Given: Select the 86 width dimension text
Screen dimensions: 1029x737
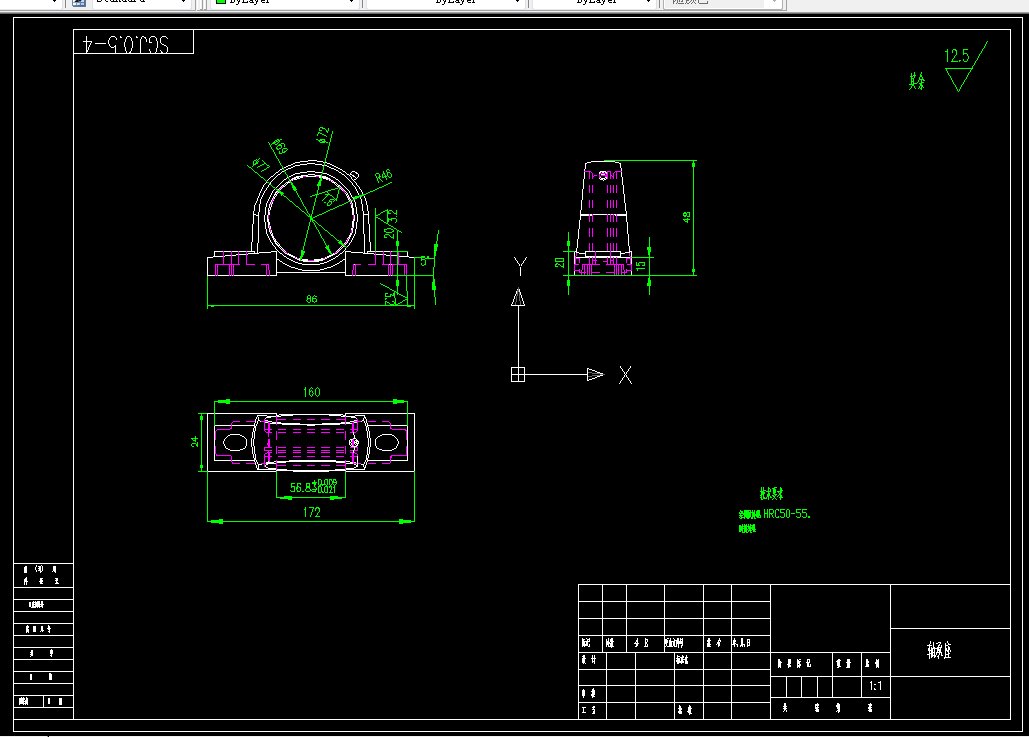Looking at the screenshot, I should pyautogui.click(x=312, y=299).
